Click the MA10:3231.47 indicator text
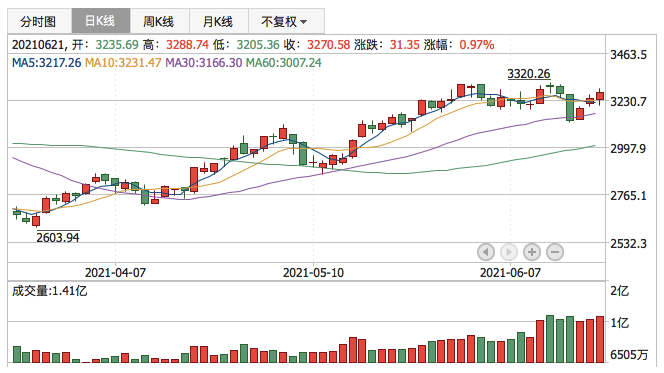This screenshot has width=664, height=373. (x=123, y=63)
